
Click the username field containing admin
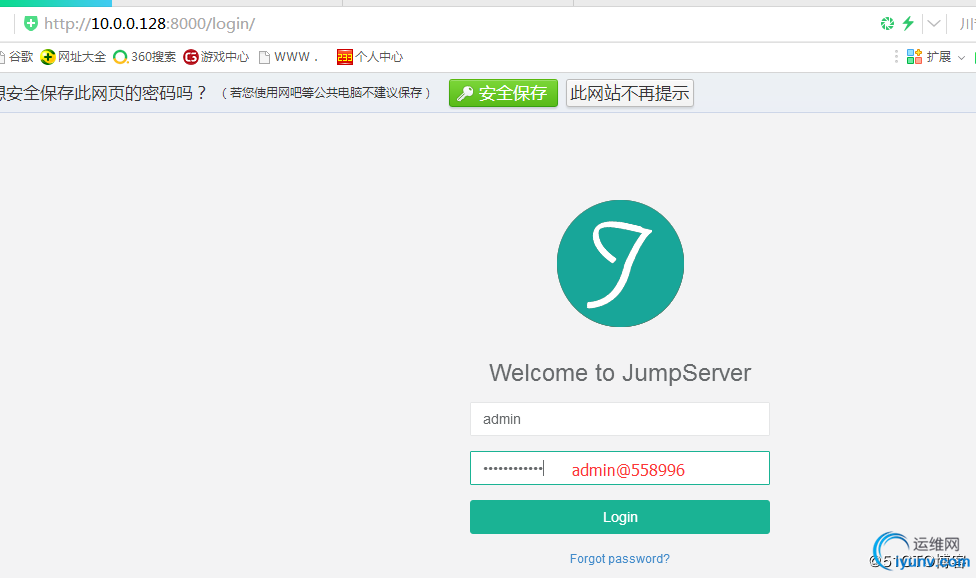[x=620, y=419]
